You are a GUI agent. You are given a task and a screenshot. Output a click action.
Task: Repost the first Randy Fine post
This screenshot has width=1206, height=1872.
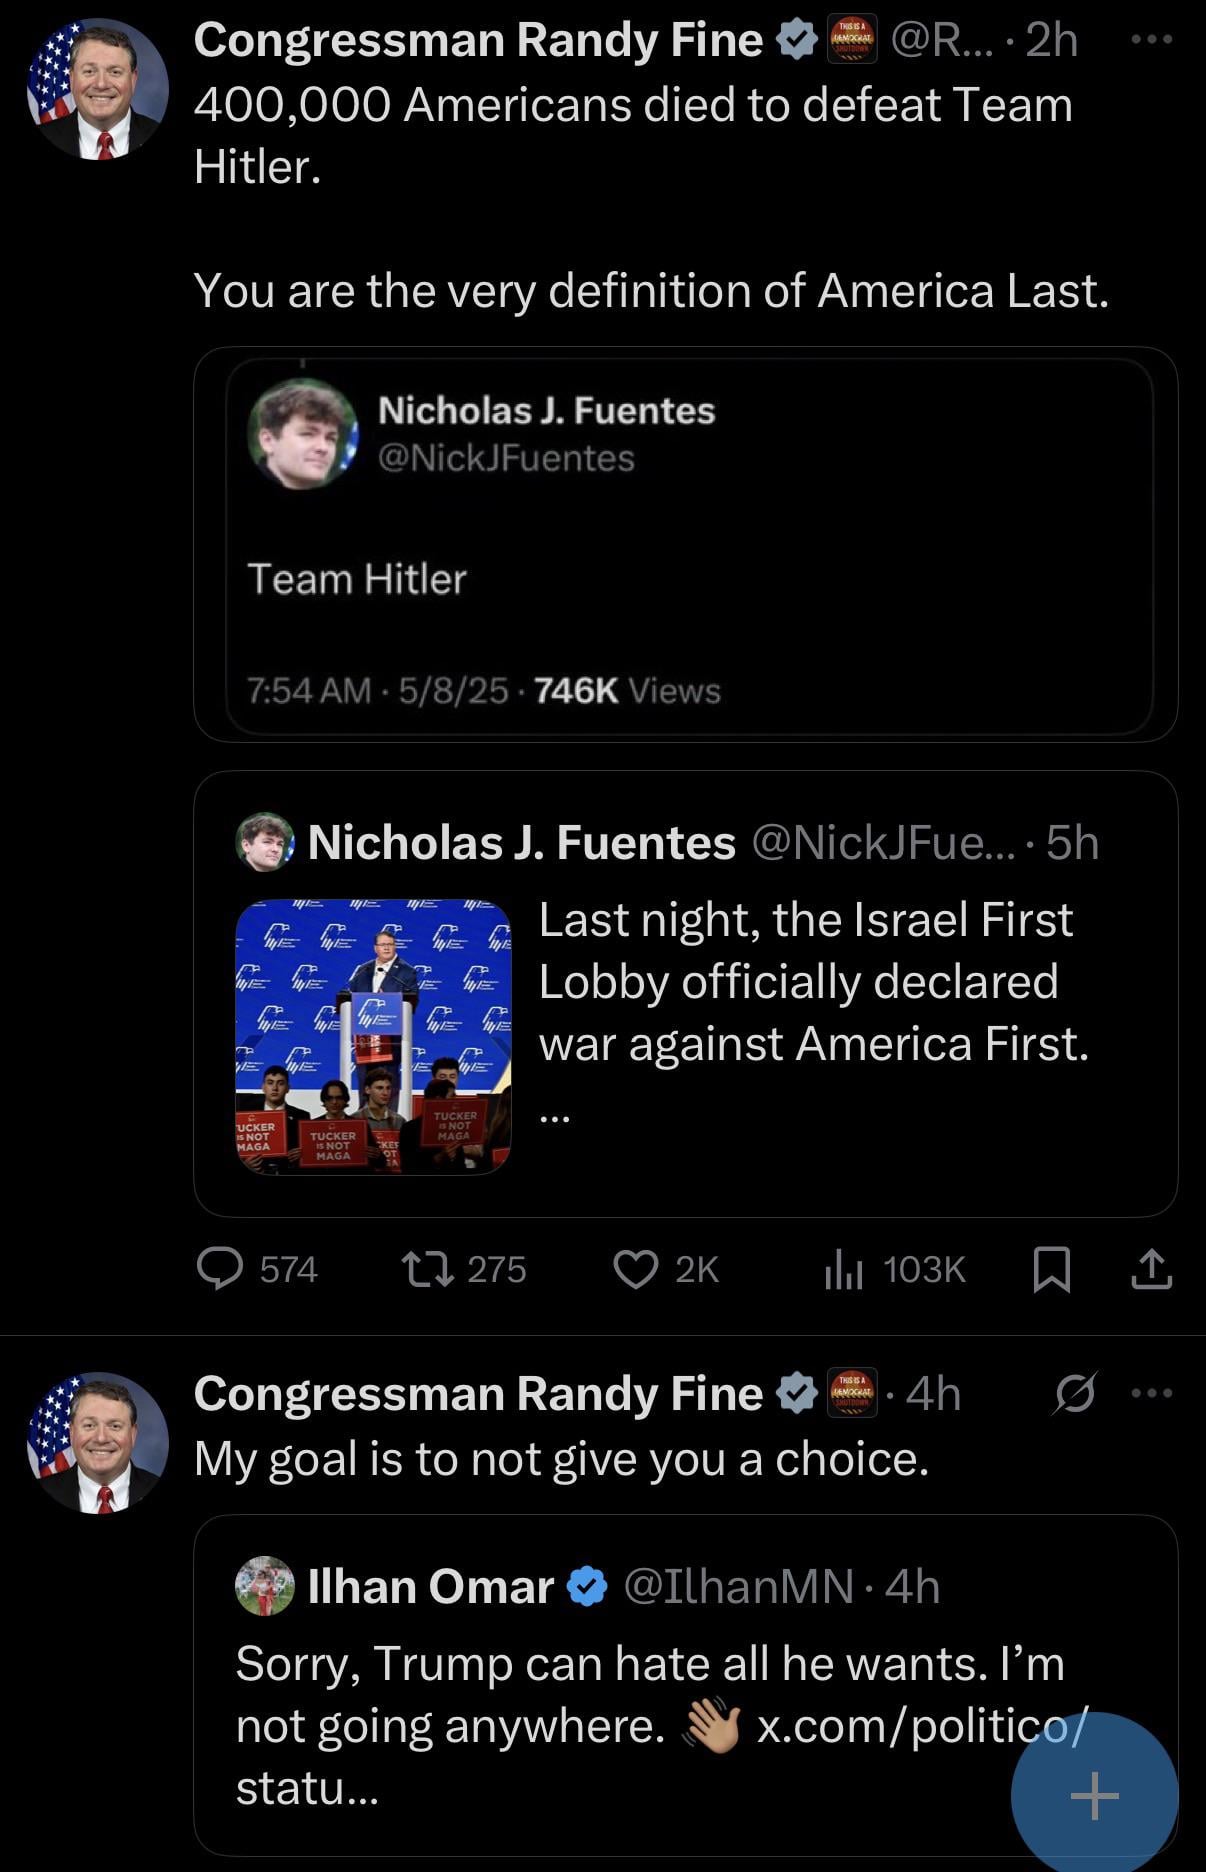click(428, 1269)
